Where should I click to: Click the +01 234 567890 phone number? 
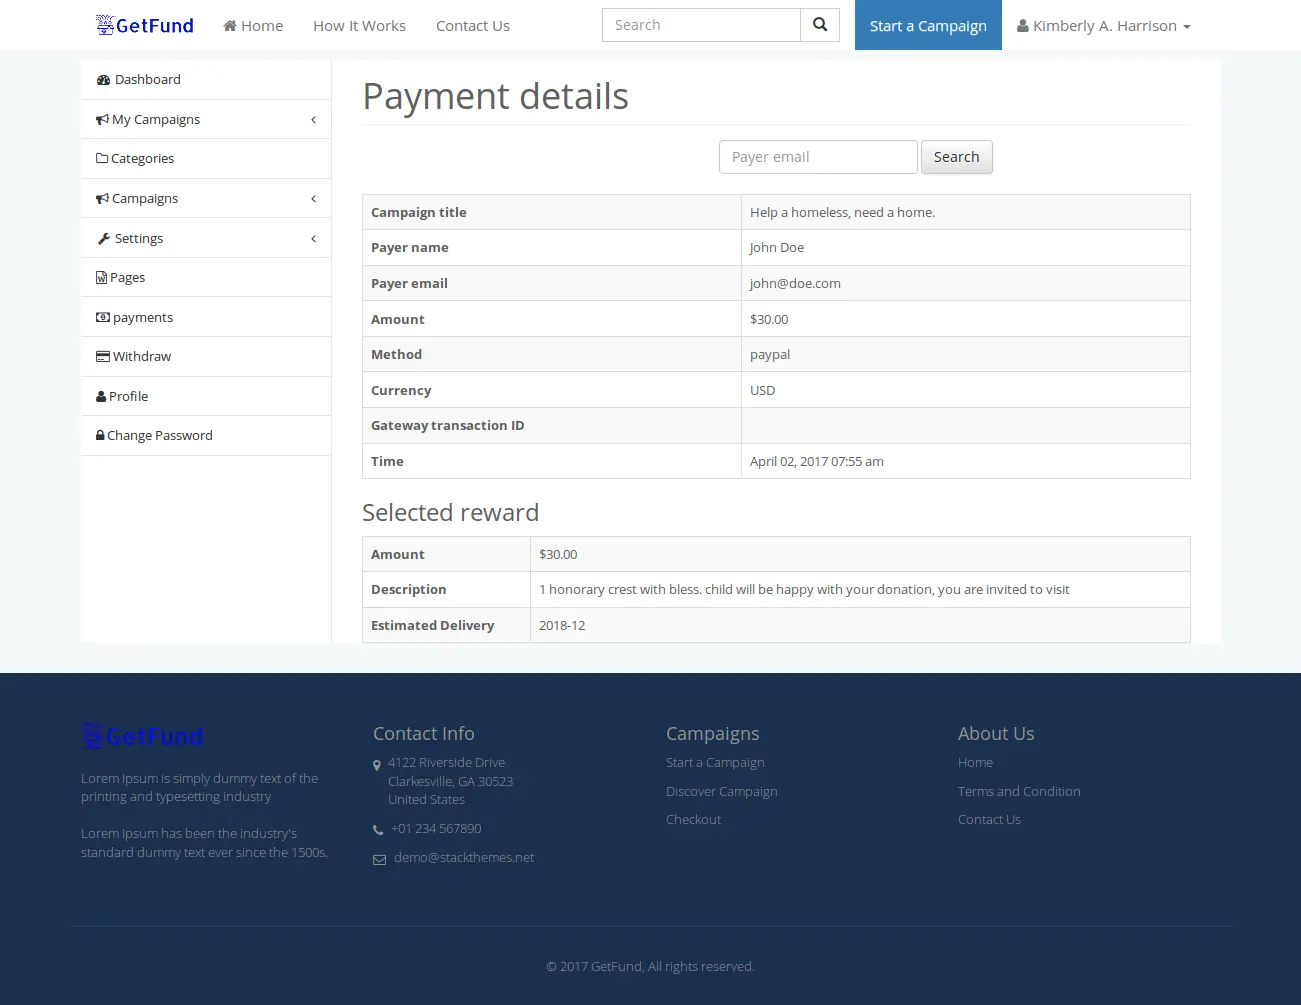(436, 828)
